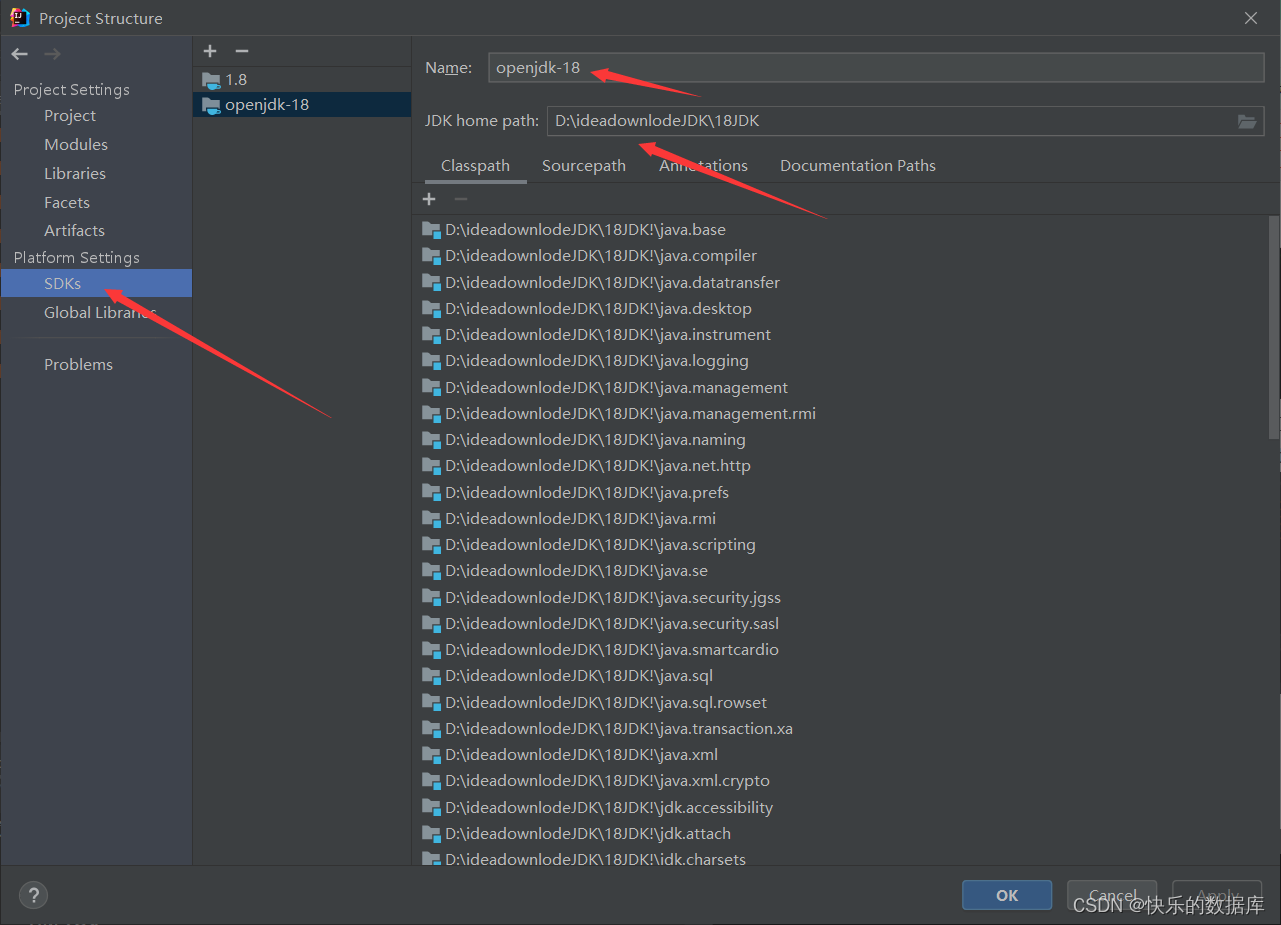Click the folder icon of java.xml
This screenshot has height=925, width=1281.
tap(431, 755)
